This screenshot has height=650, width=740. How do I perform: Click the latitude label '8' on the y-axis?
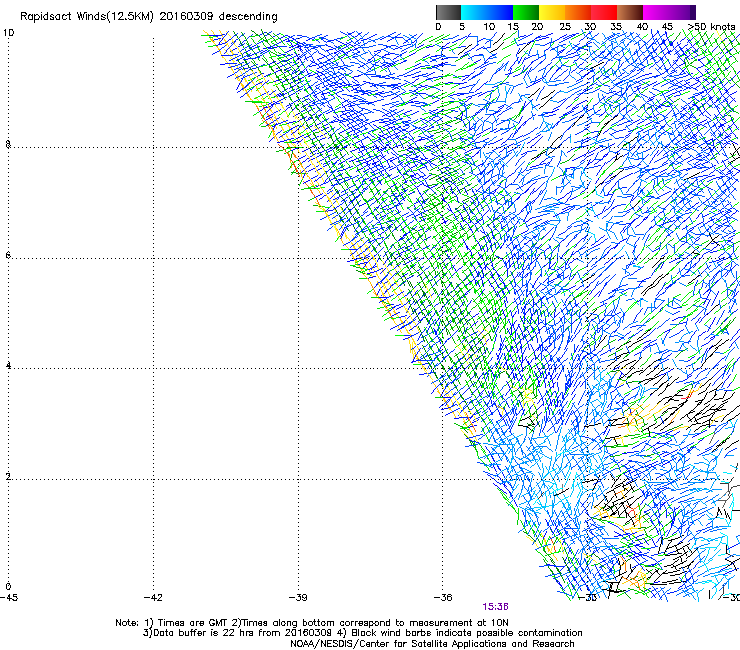(x=8, y=144)
